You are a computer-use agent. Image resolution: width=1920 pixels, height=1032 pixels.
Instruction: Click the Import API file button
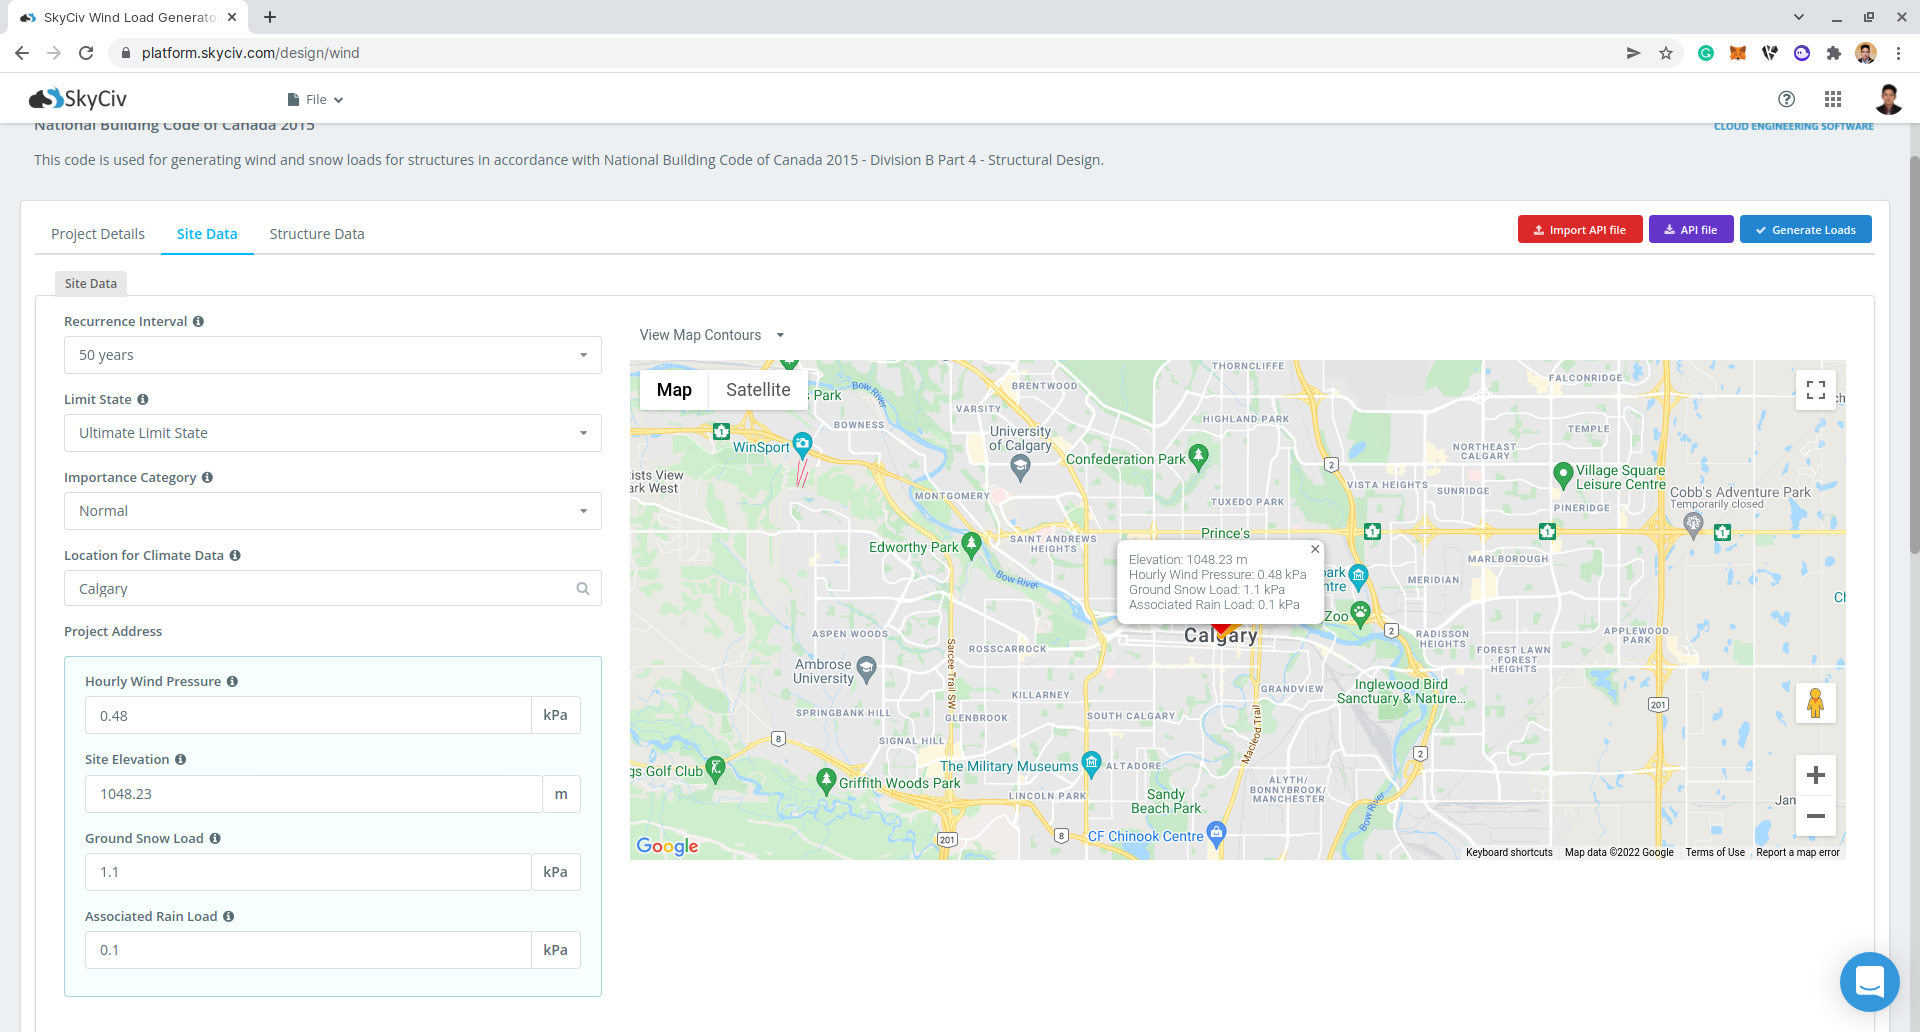click(1579, 230)
